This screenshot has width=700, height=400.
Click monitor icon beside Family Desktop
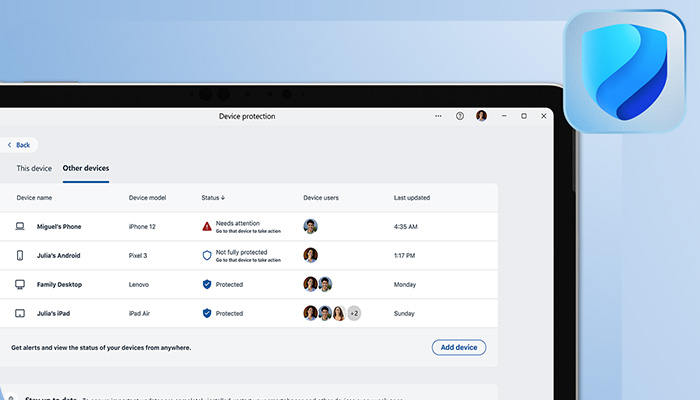(19, 284)
